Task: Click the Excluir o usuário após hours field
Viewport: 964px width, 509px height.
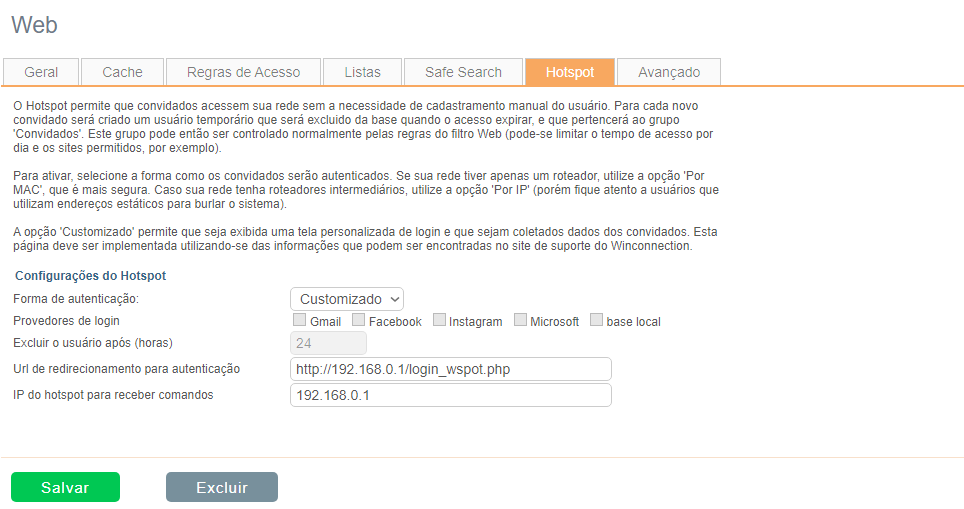Action: coord(328,343)
